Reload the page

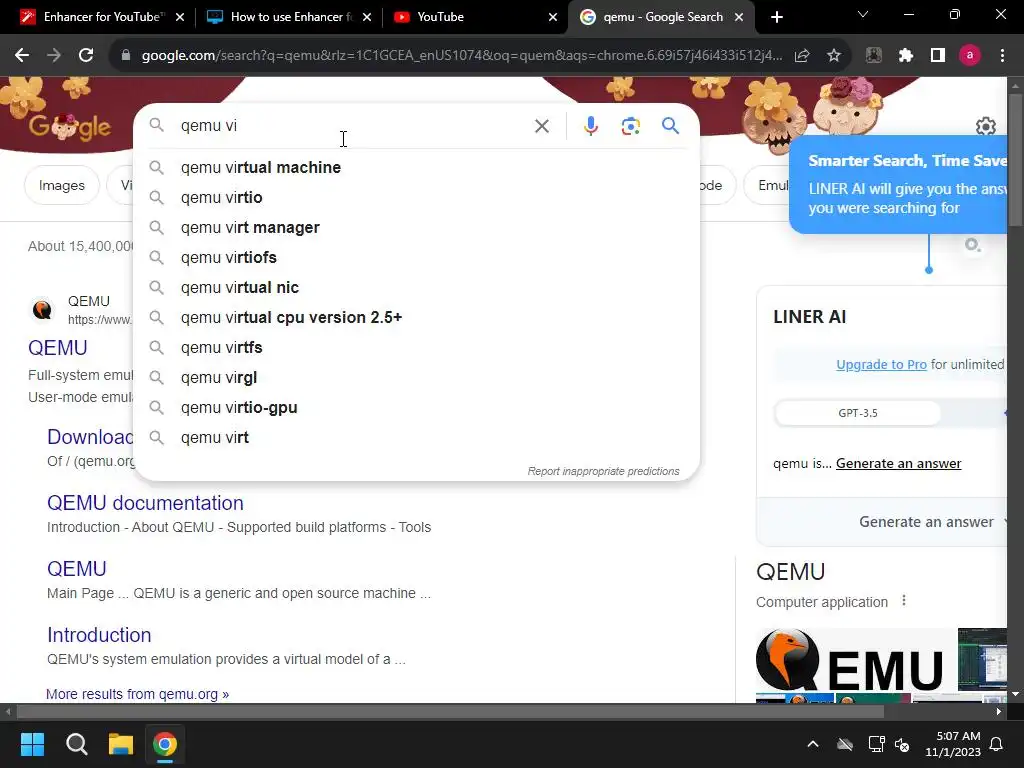(x=86, y=56)
